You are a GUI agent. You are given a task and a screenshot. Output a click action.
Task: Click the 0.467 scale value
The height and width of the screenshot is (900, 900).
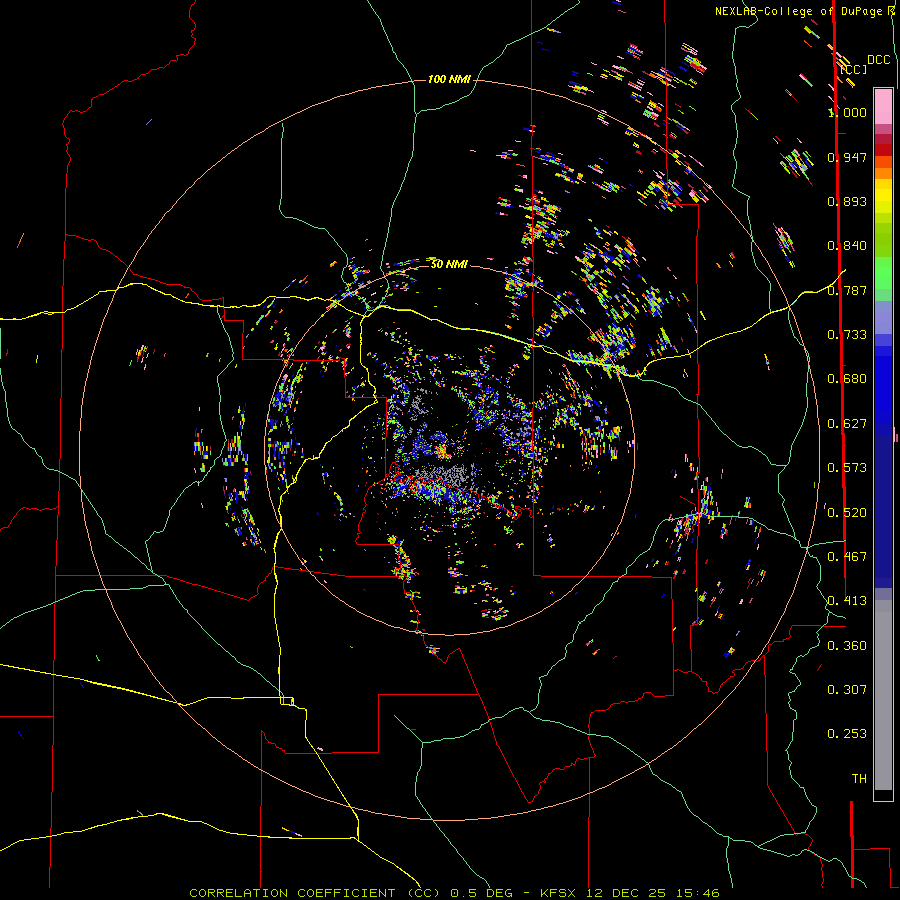point(847,557)
